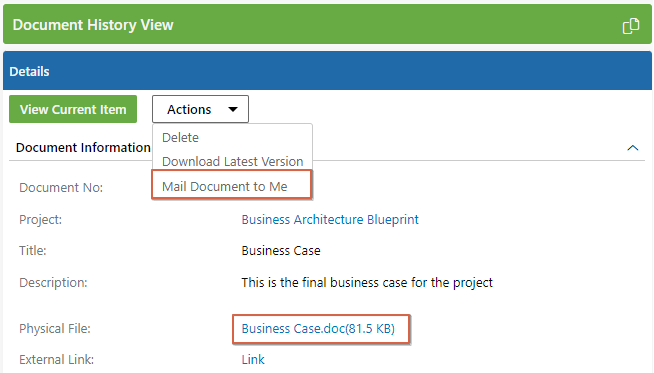Click the Project field label
The image size is (654, 373).
coord(40,219)
